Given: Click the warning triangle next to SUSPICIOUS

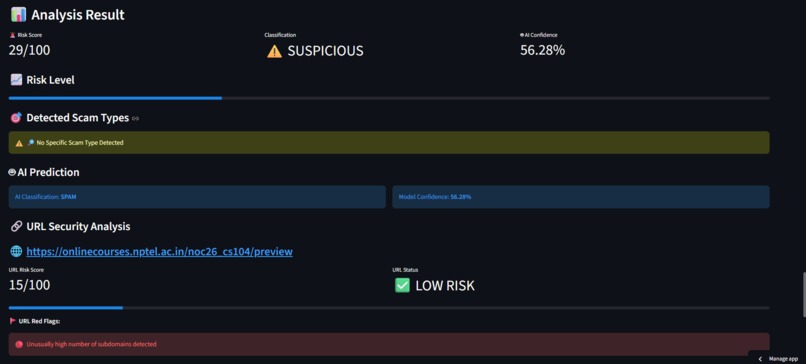Looking at the screenshot, I should pos(274,51).
